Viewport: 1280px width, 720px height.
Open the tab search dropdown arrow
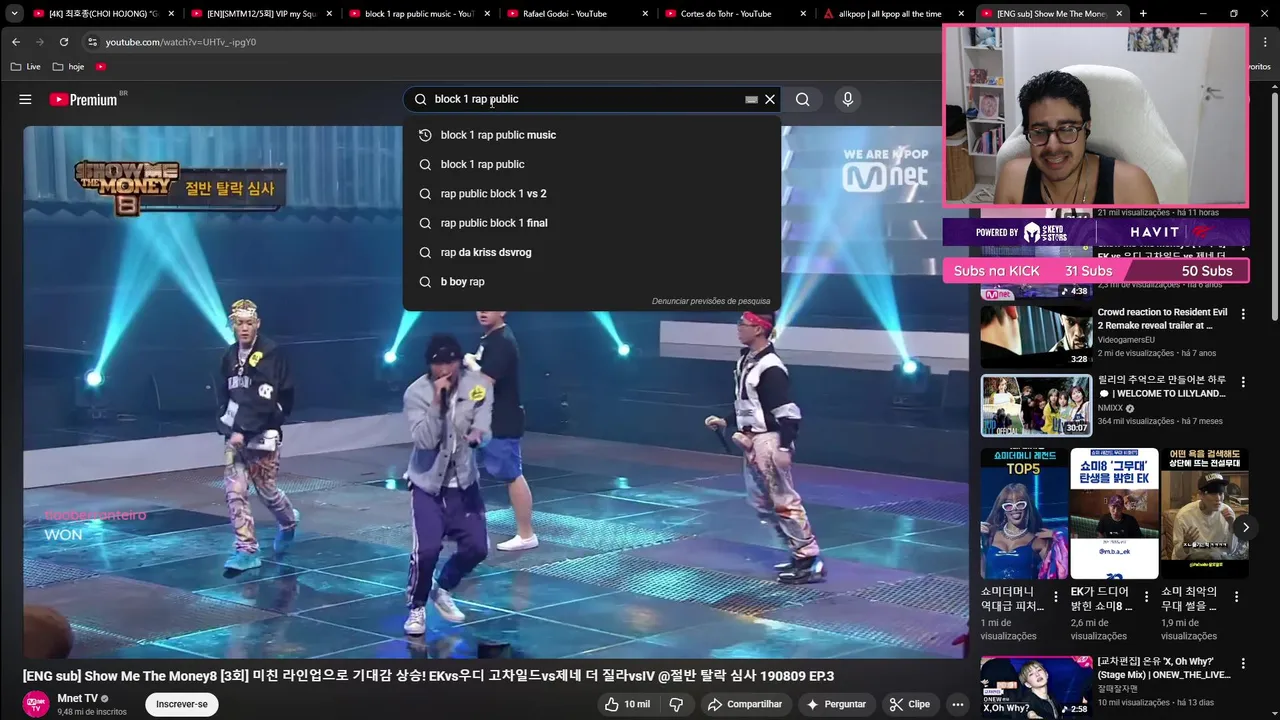[x=14, y=14]
